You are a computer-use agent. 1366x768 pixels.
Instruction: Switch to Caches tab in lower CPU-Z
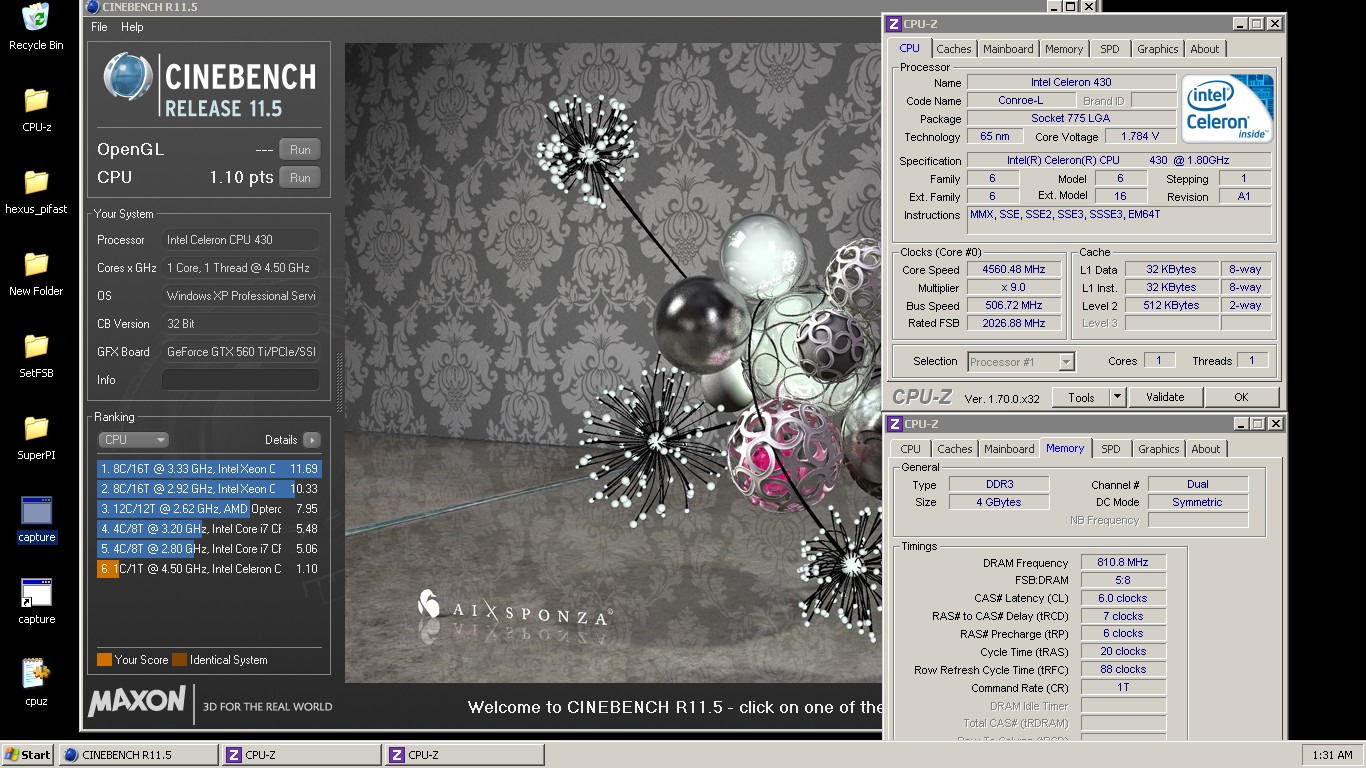955,449
